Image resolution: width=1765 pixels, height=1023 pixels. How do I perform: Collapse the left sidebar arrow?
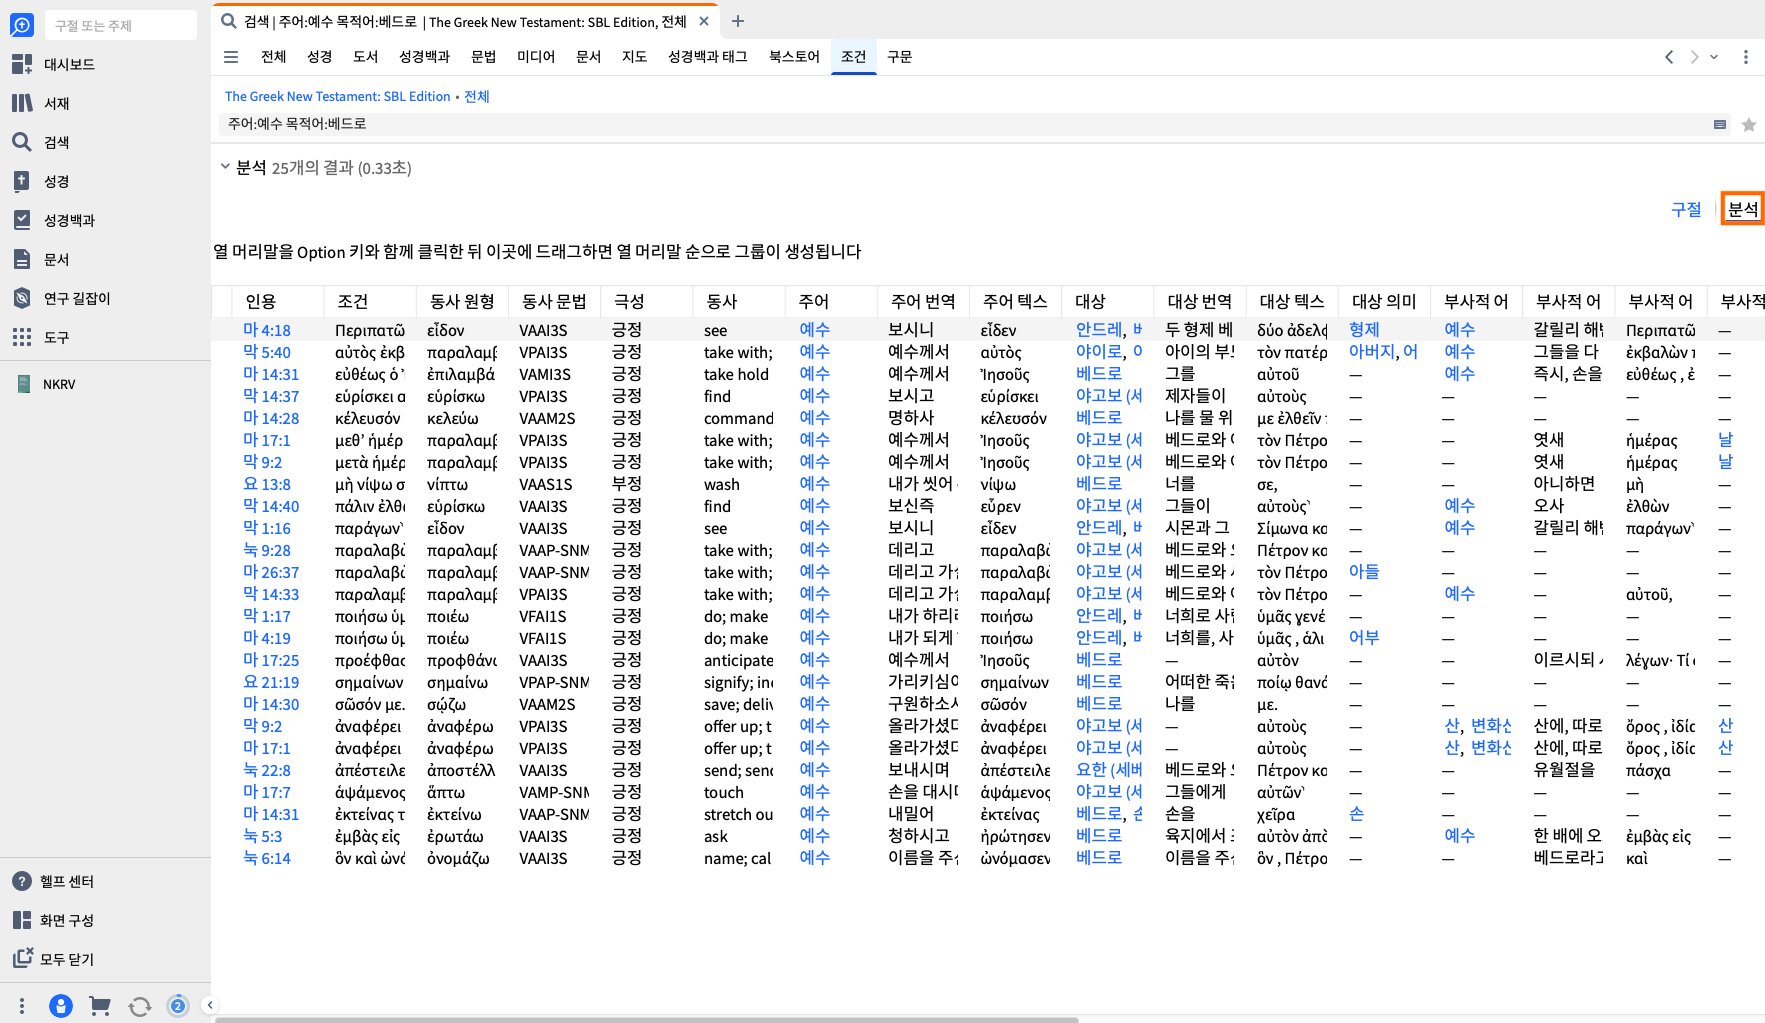209,1005
